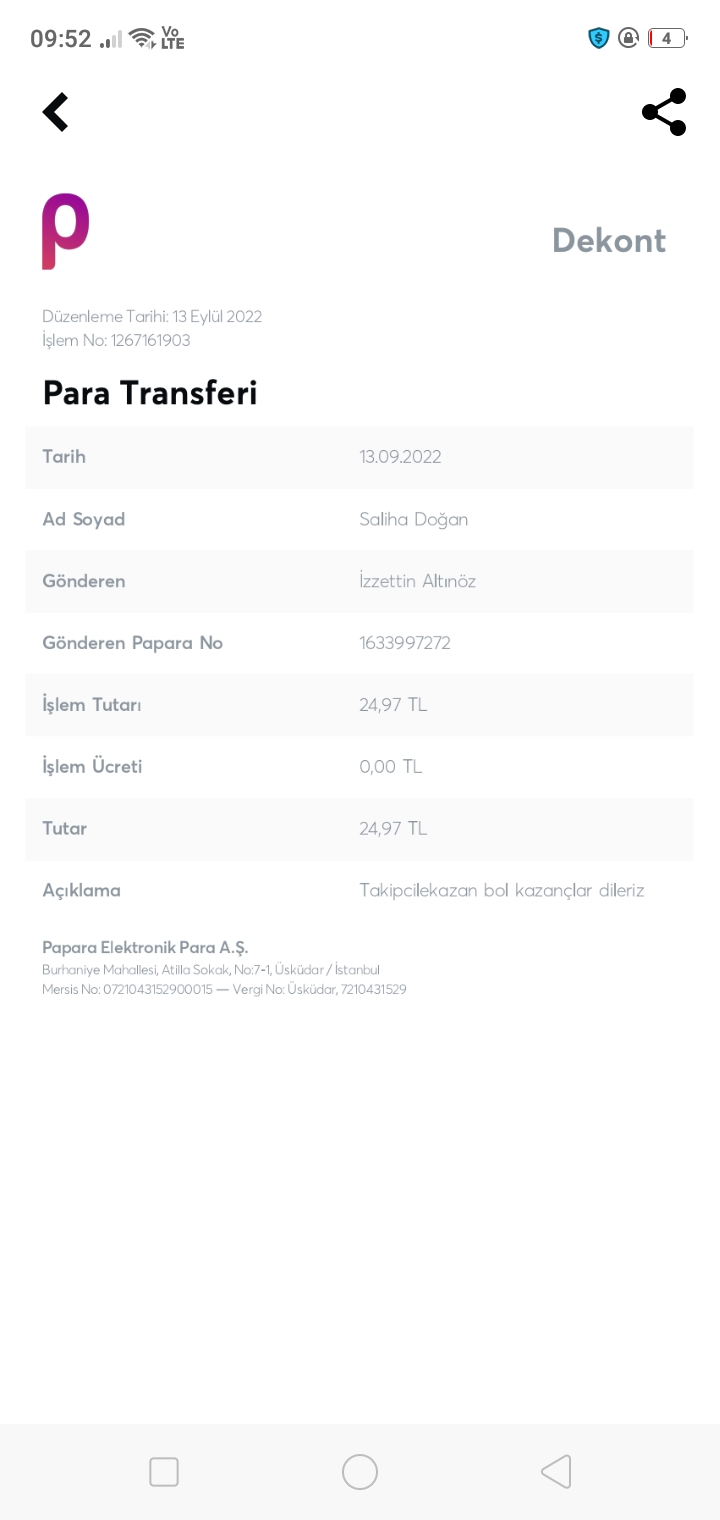
Task: Tap Papara Elektronik Para A.Ş. footer
Action: tap(145, 947)
